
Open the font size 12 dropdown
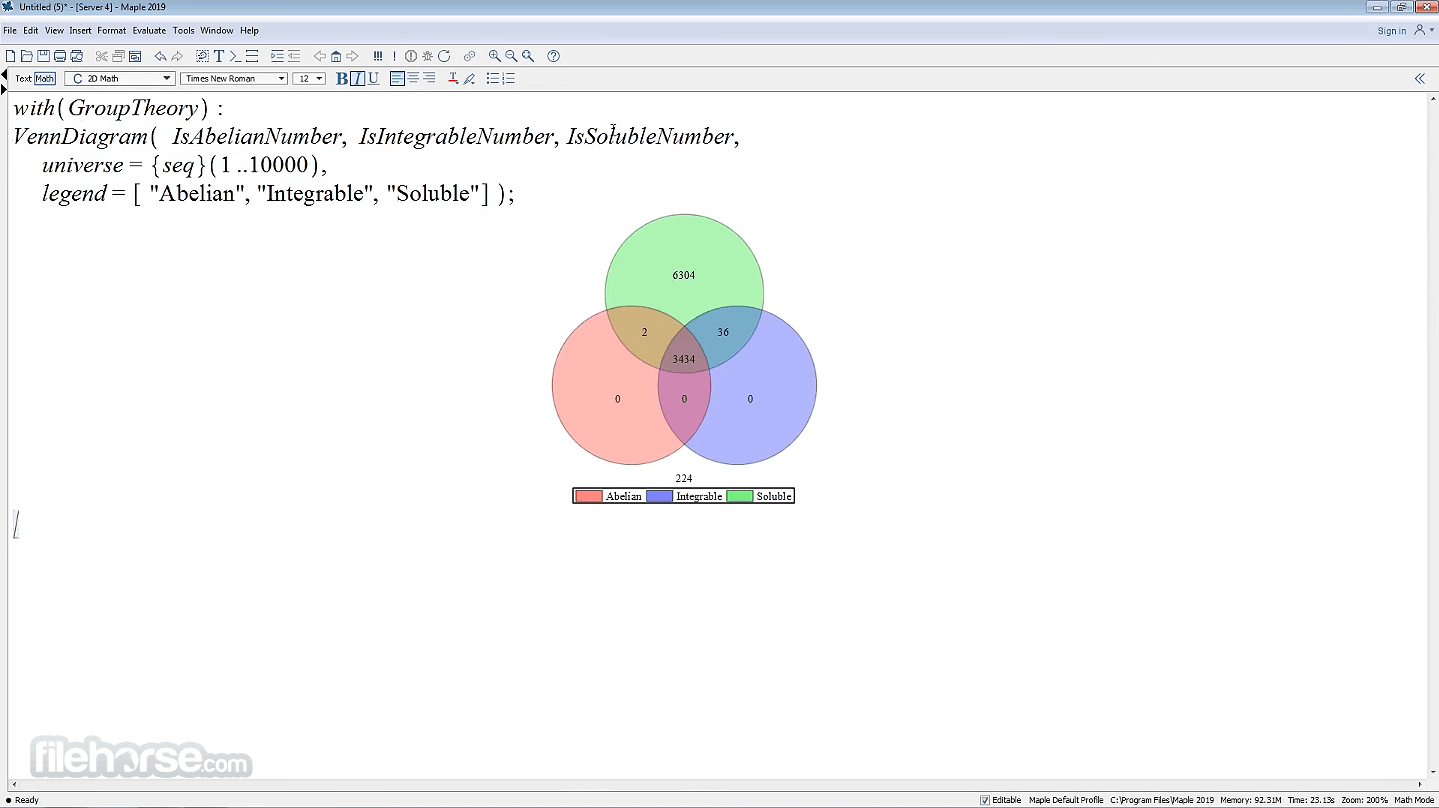[309, 78]
